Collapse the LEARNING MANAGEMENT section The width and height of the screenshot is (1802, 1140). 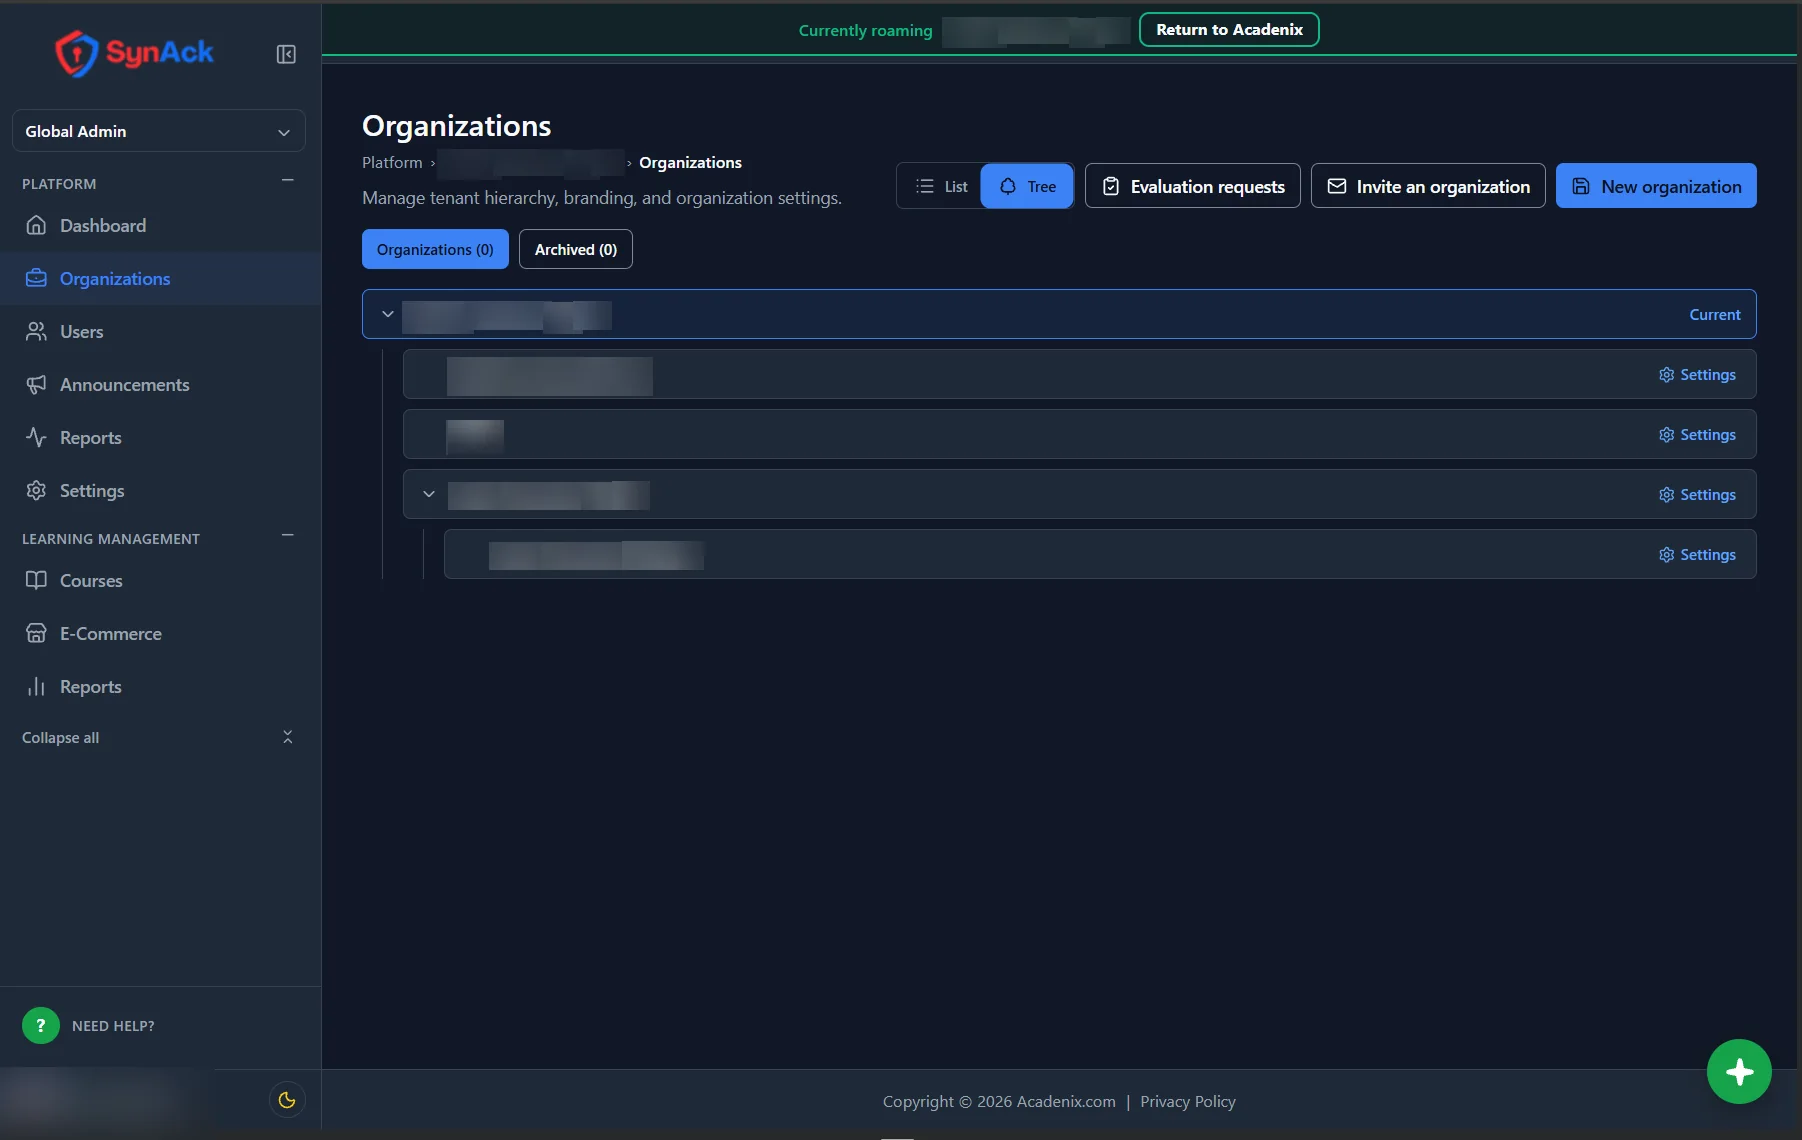(288, 536)
